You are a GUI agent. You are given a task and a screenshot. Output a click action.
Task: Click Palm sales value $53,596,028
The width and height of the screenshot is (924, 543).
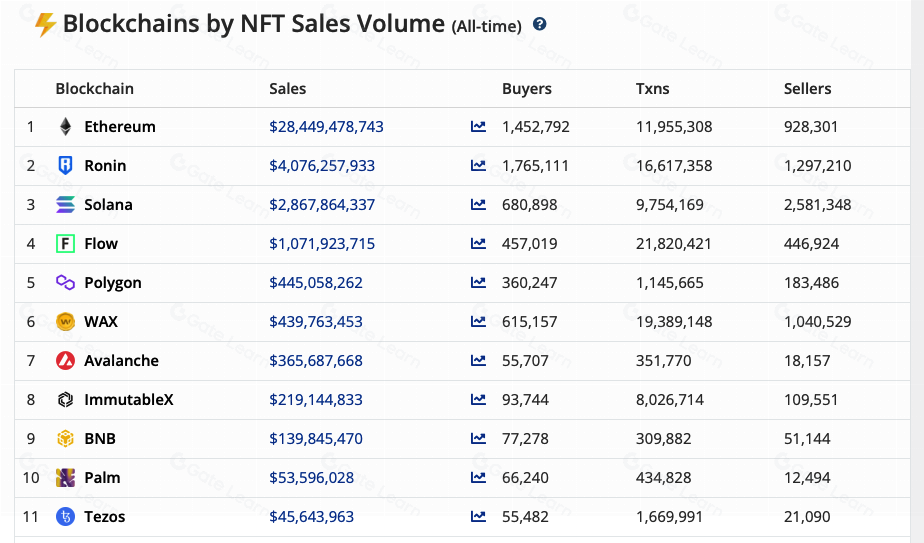(311, 478)
